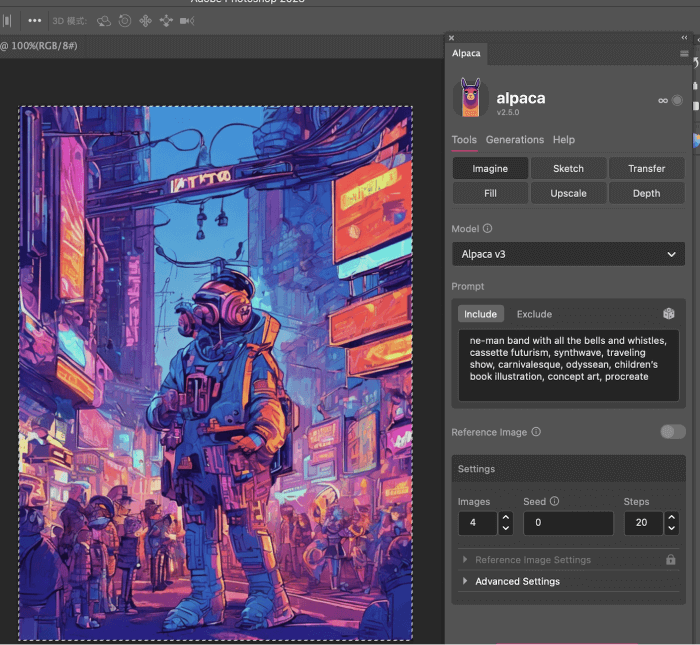Select the 3D roll camera icon

[125, 20]
